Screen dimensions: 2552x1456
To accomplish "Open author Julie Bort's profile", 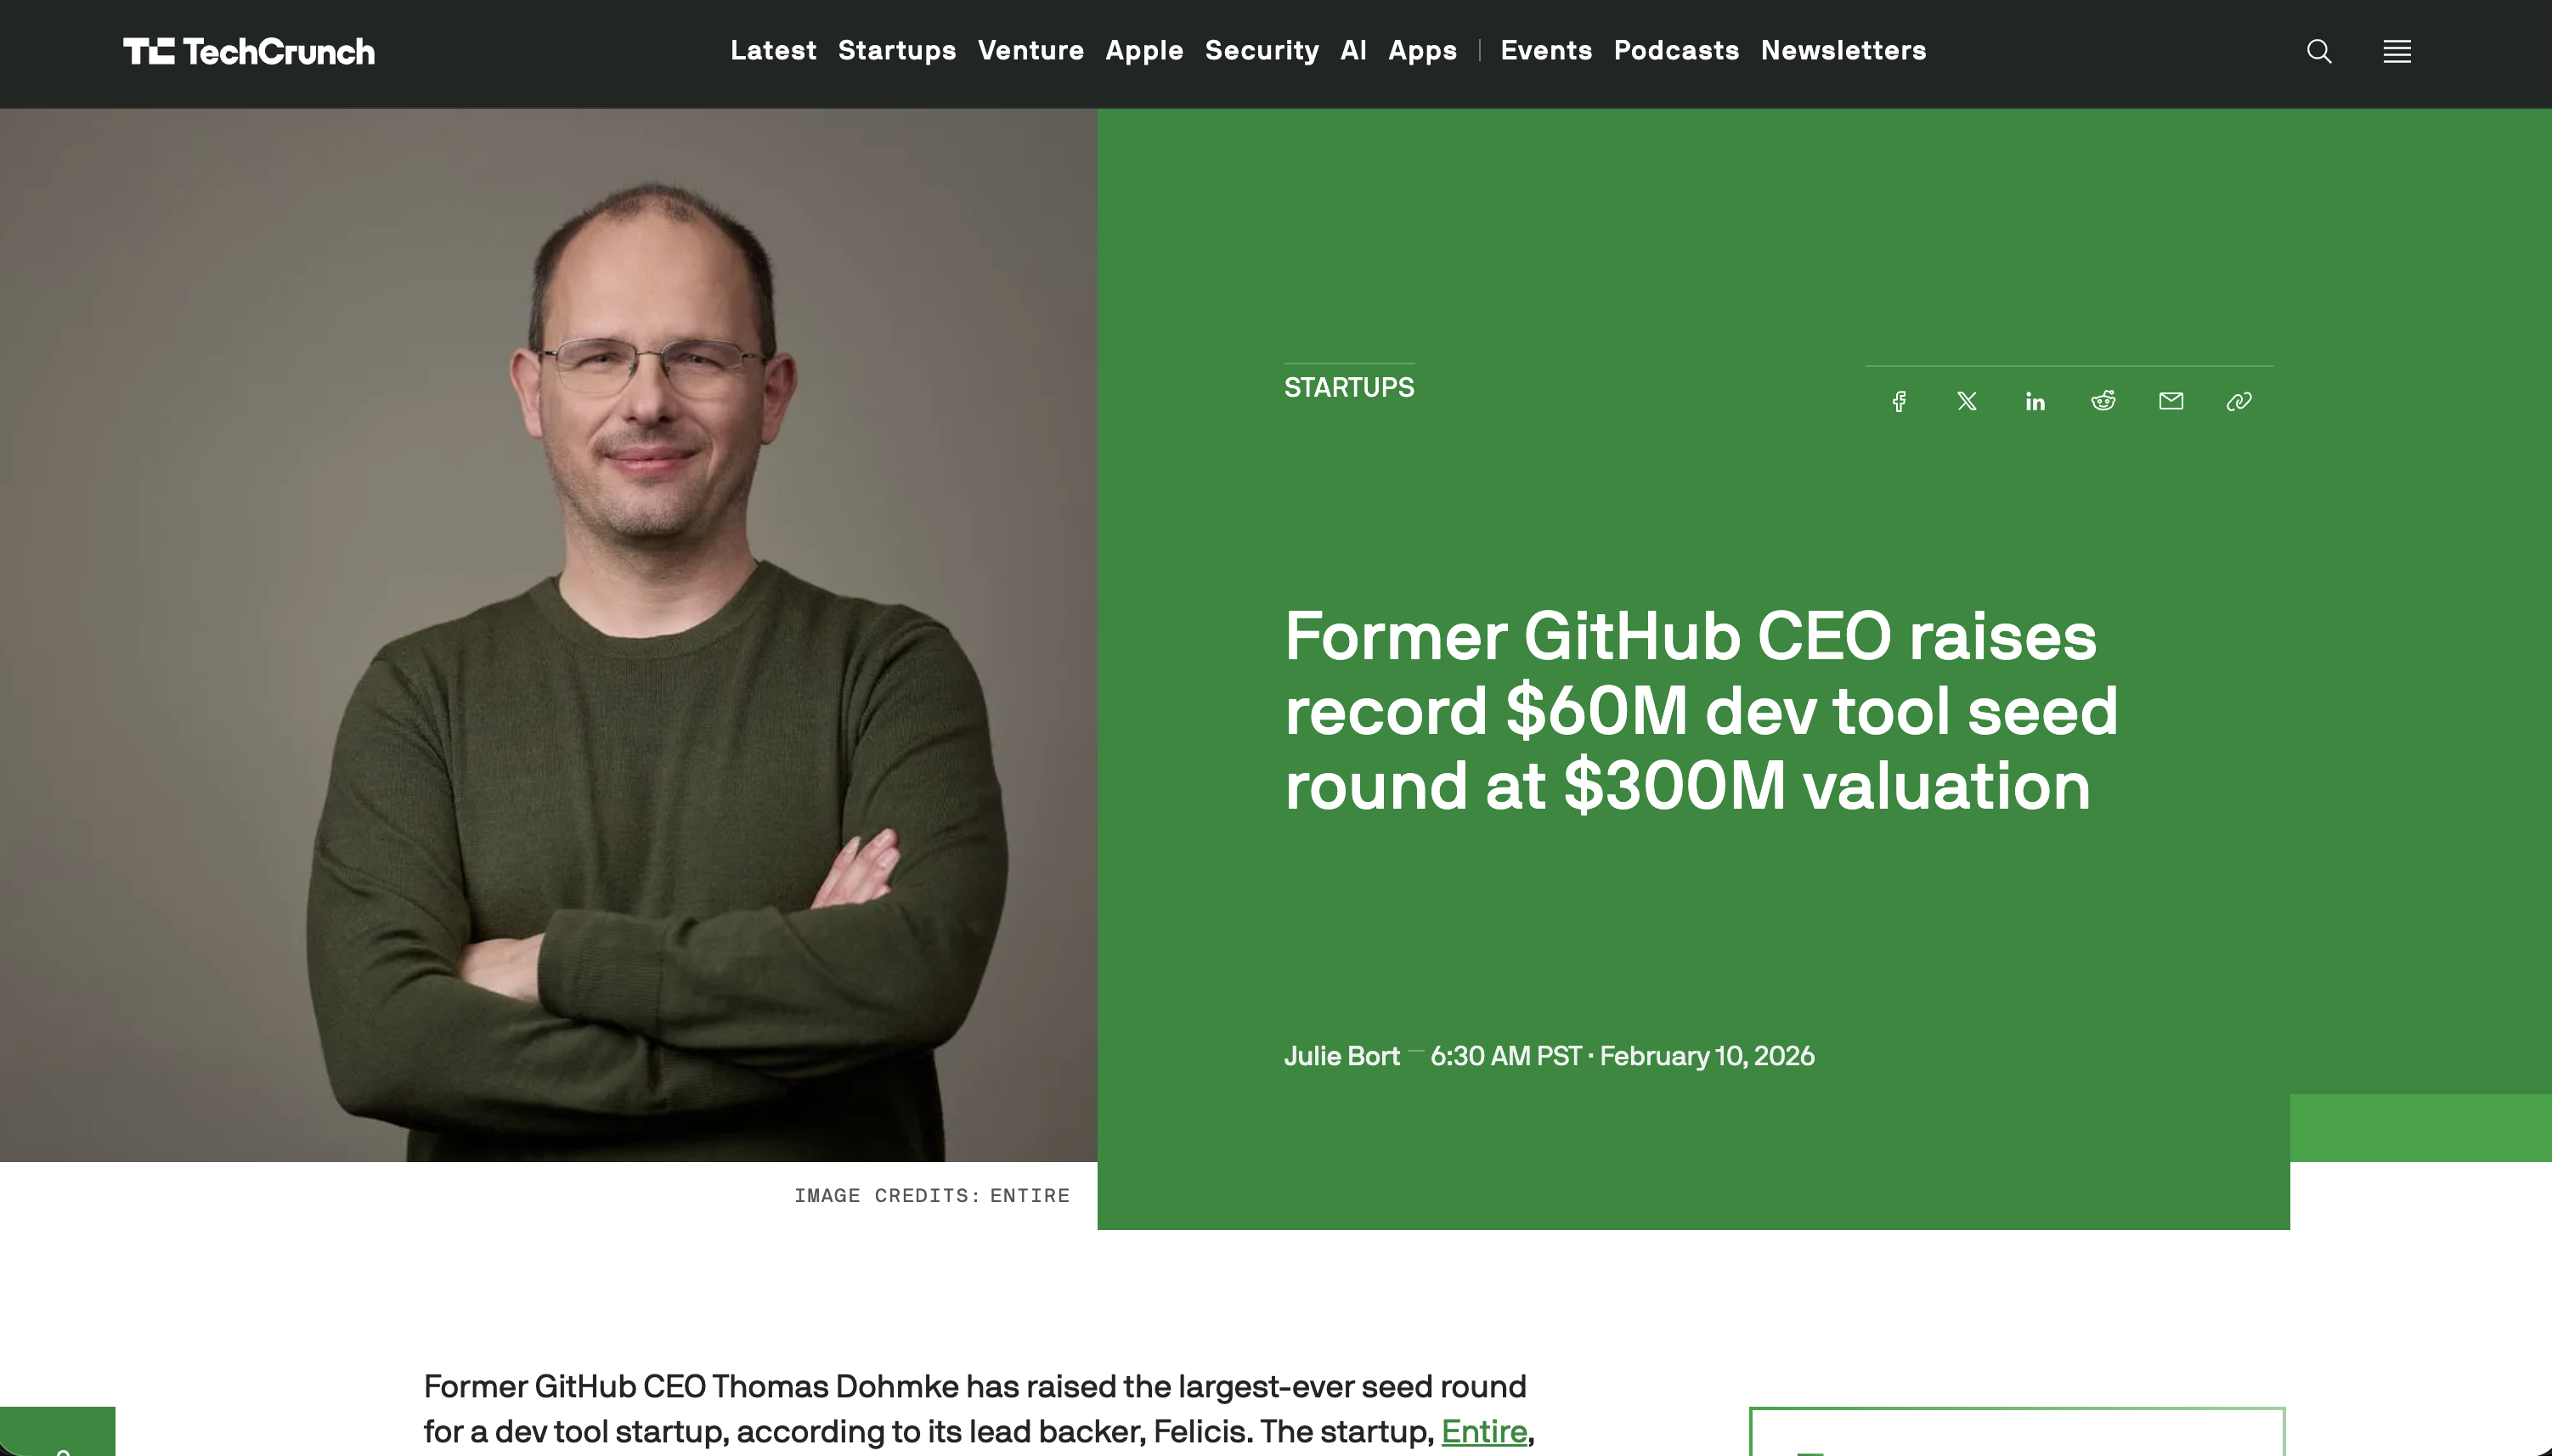I will (x=1342, y=1056).
